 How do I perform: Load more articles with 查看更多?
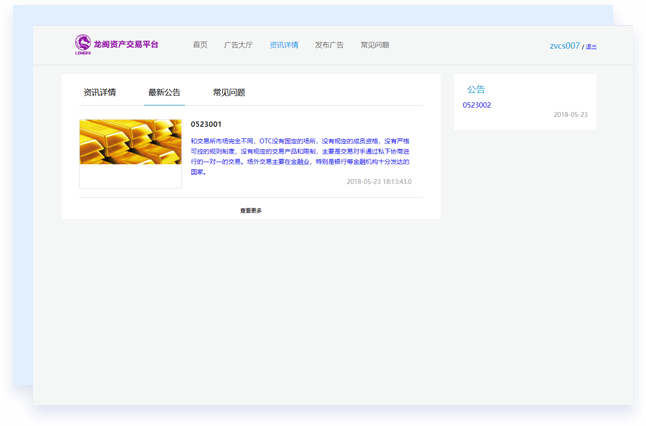coord(251,210)
